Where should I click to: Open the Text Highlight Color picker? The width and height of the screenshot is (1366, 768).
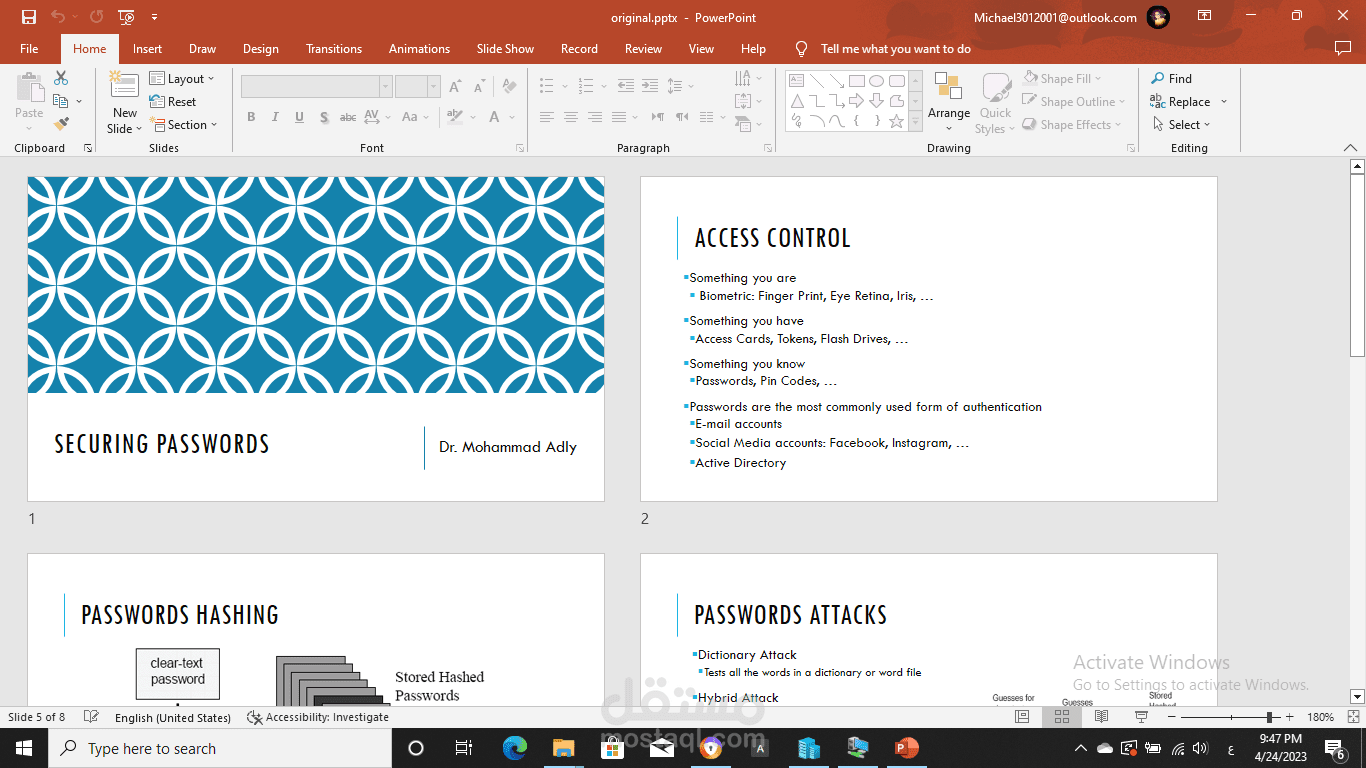pyautogui.click(x=454, y=117)
